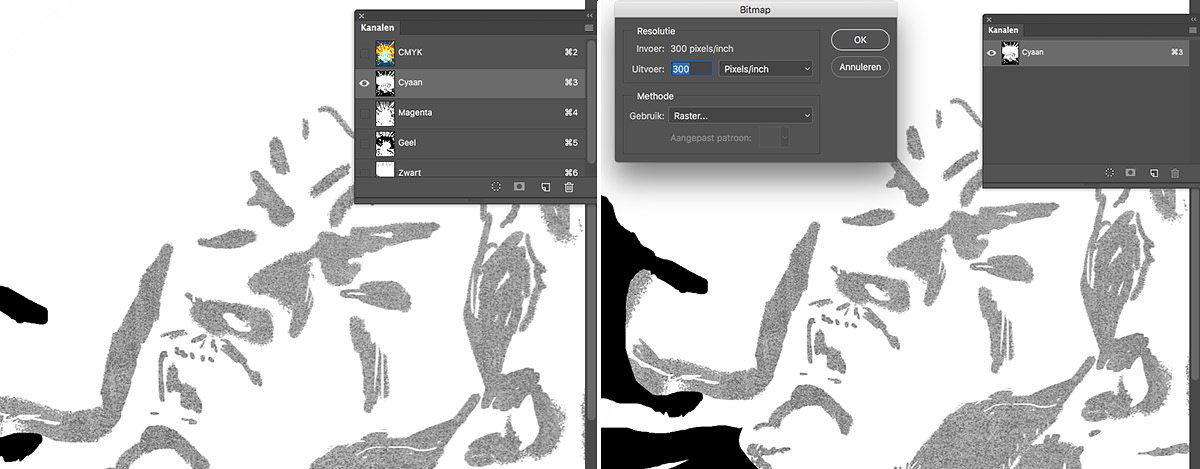Show the Geel channel visibility
Viewport: 1200px width, 469px height.
(364, 143)
